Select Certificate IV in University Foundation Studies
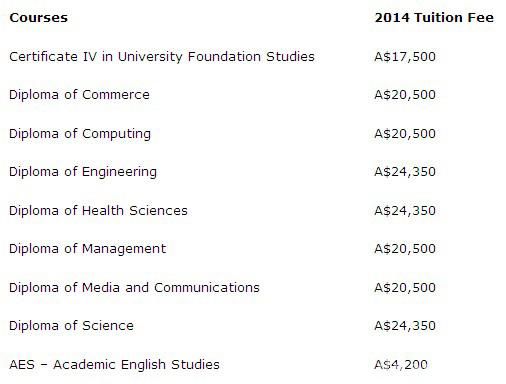The width and height of the screenshot is (506, 384). coord(162,57)
